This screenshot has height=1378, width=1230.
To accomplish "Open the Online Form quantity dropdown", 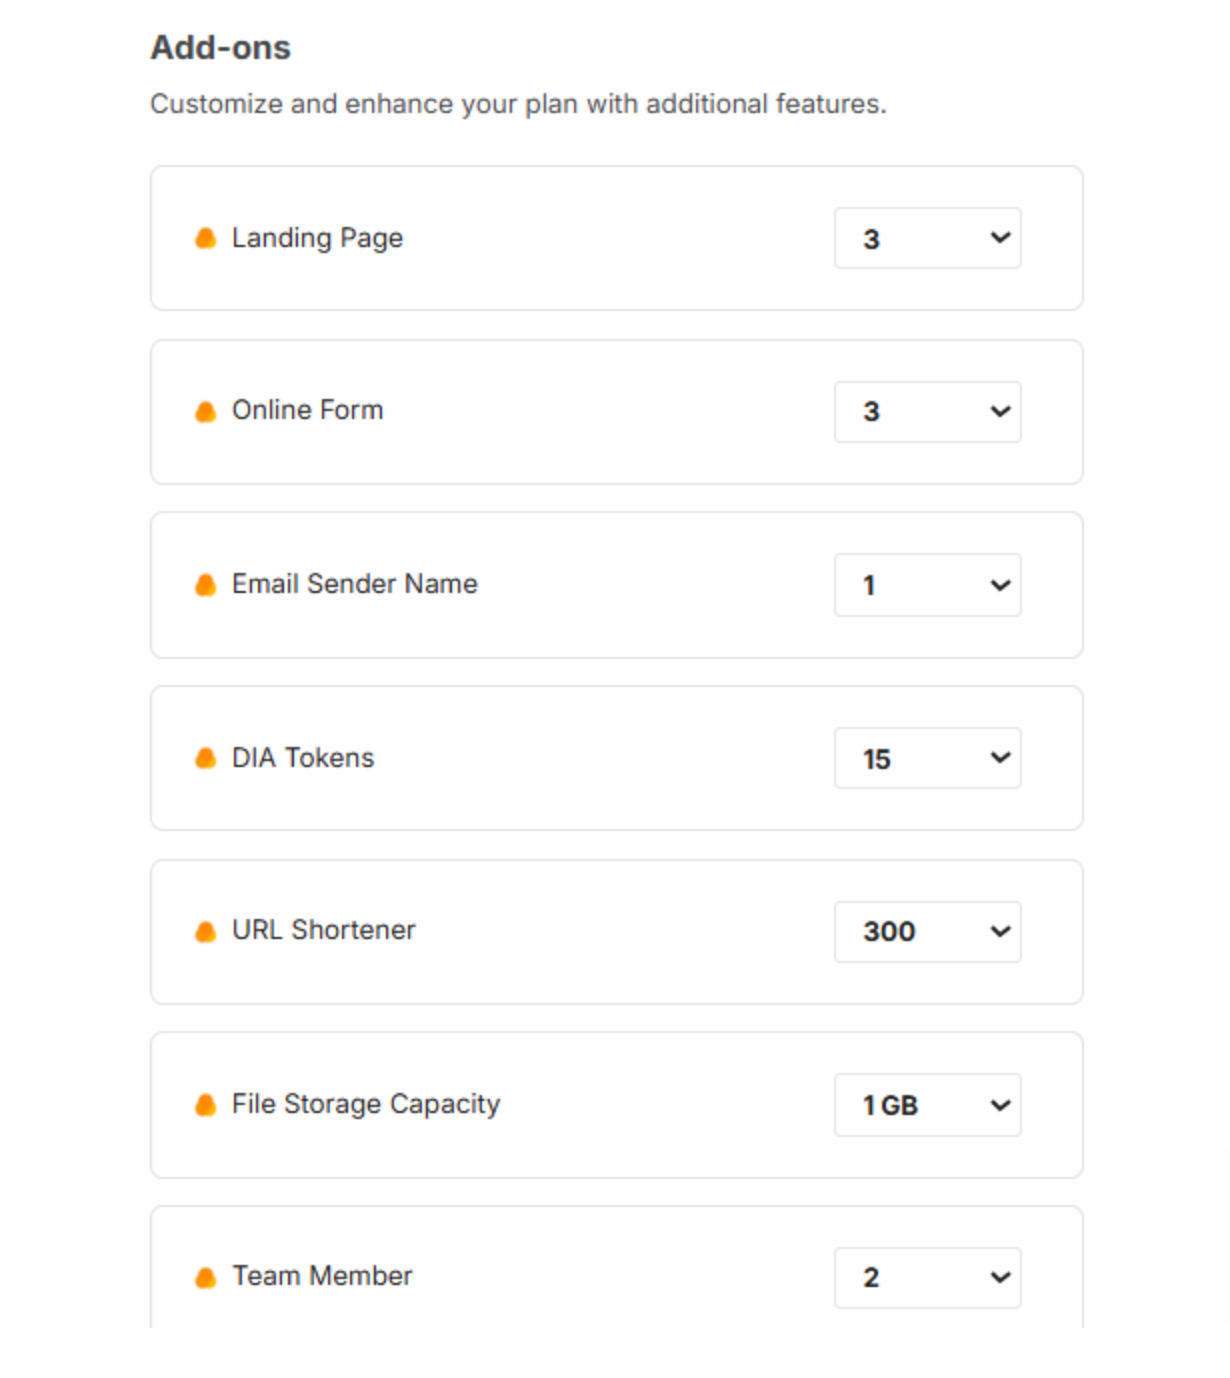I will 927,412.
